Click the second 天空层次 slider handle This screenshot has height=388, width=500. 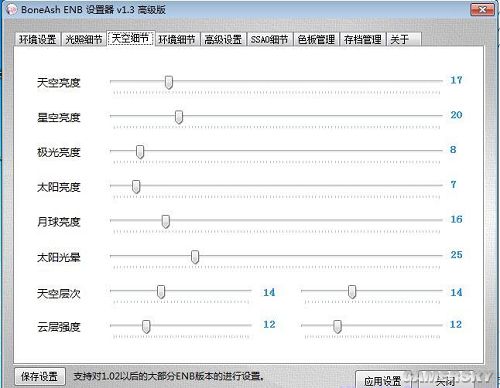352,292
